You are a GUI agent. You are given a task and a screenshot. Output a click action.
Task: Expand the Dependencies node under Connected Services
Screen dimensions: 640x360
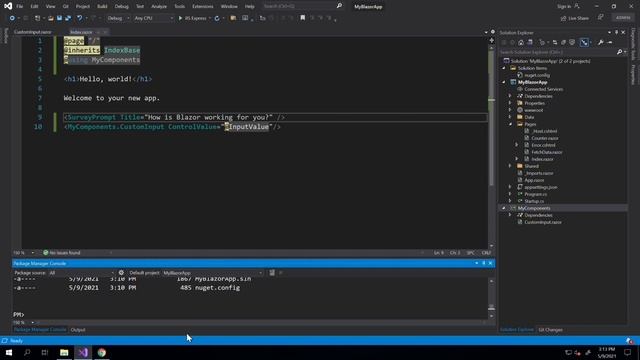coord(510,96)
